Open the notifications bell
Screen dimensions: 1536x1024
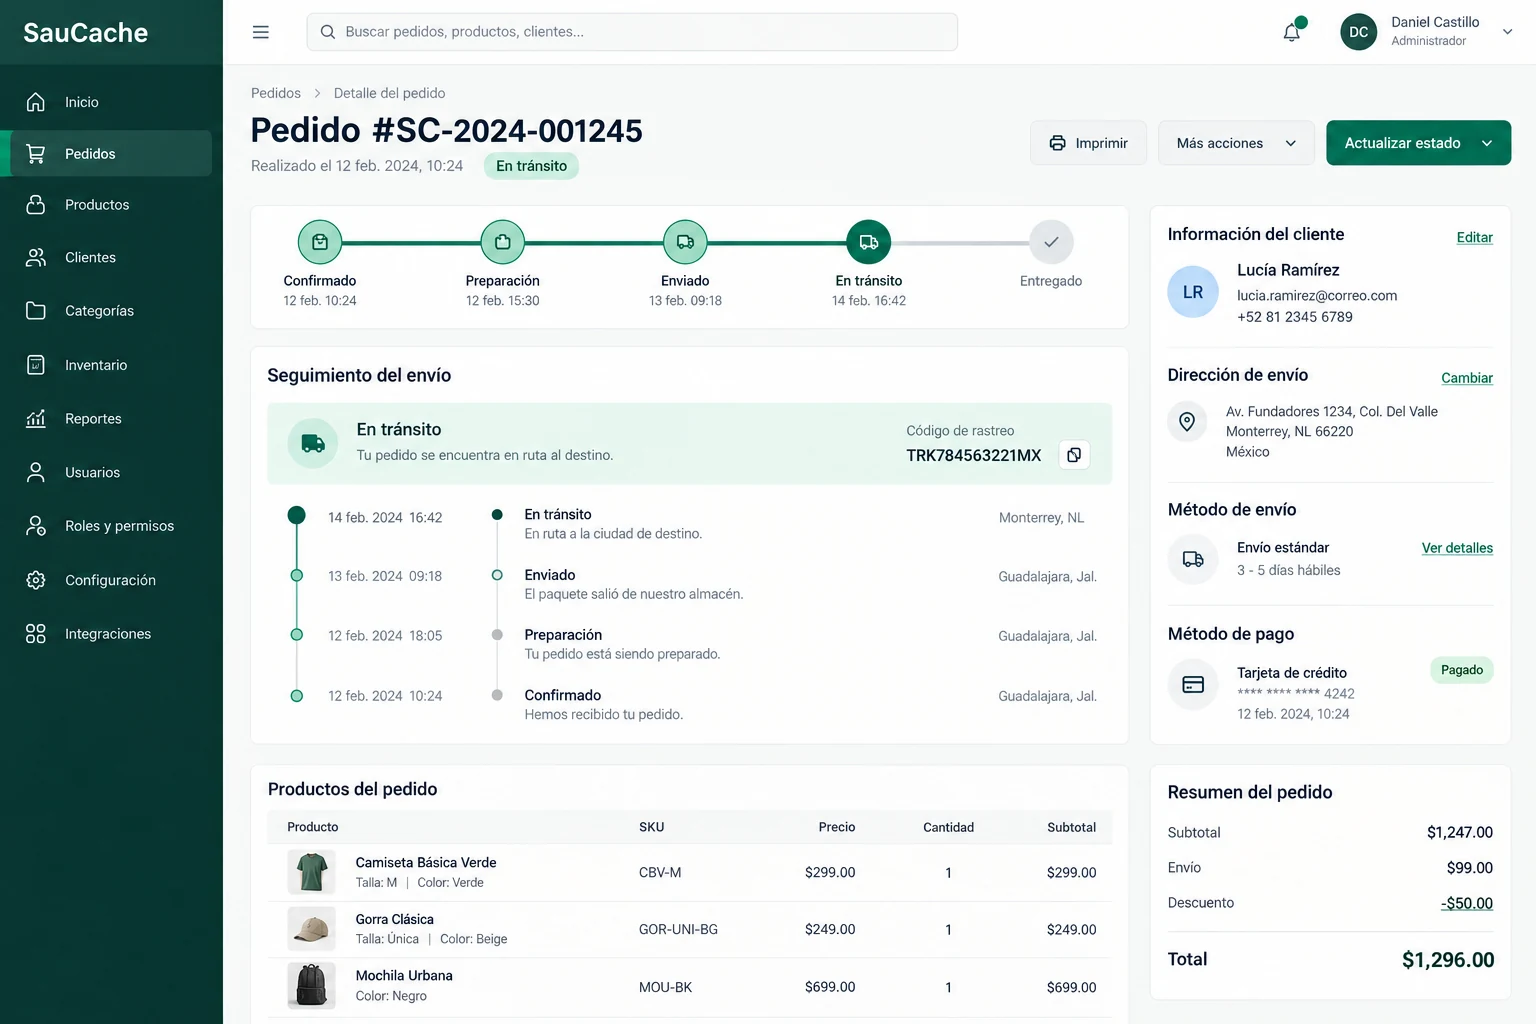[1292, 32]
